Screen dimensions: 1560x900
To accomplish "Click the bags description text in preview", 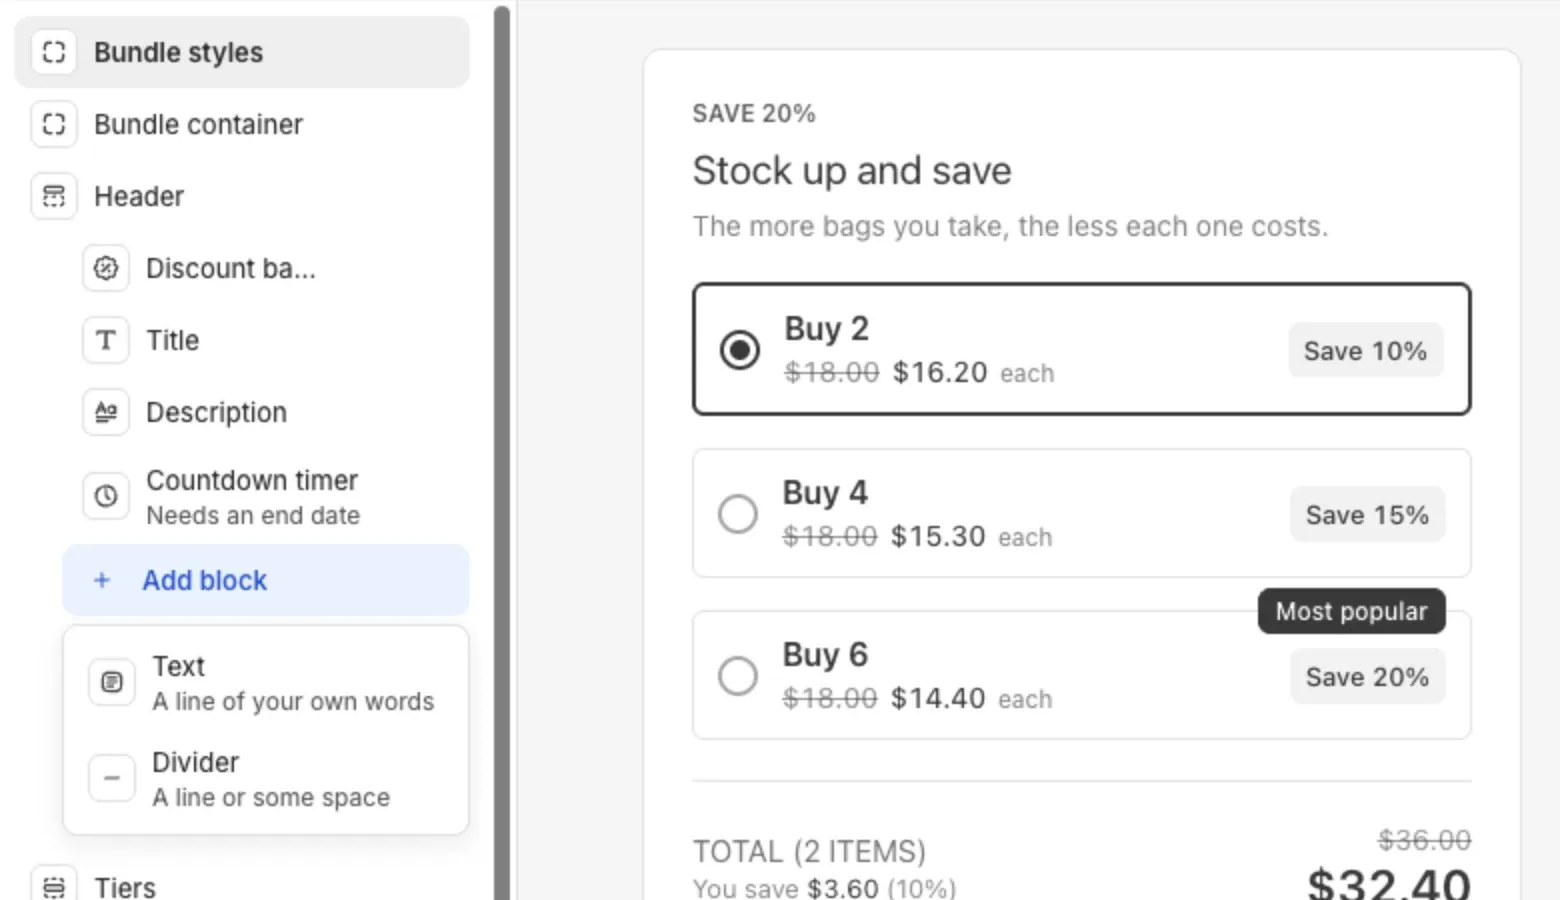I will tap(1010, 226).
